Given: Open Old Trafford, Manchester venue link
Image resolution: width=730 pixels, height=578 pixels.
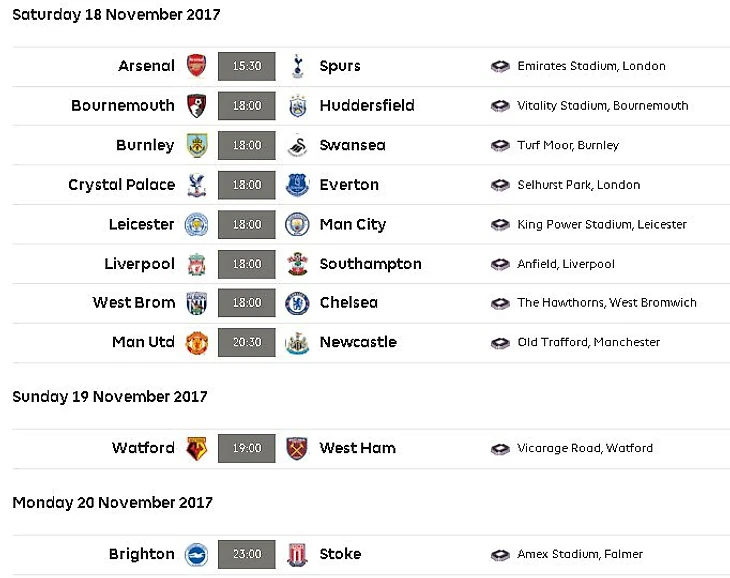Looking at the screenshot, I should pyautogui.click(x=588, y=342).
